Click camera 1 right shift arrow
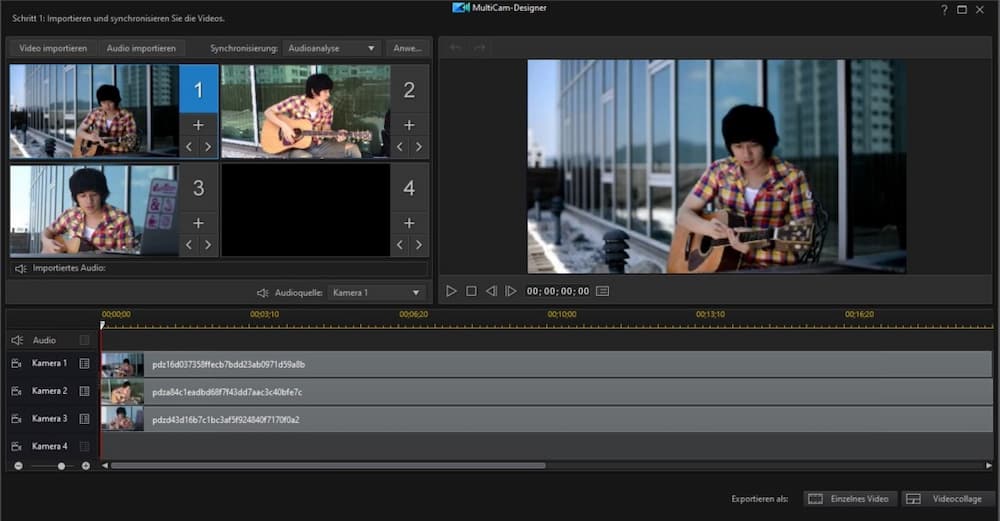The image size is (1000, 521). (x=208, y=147)
